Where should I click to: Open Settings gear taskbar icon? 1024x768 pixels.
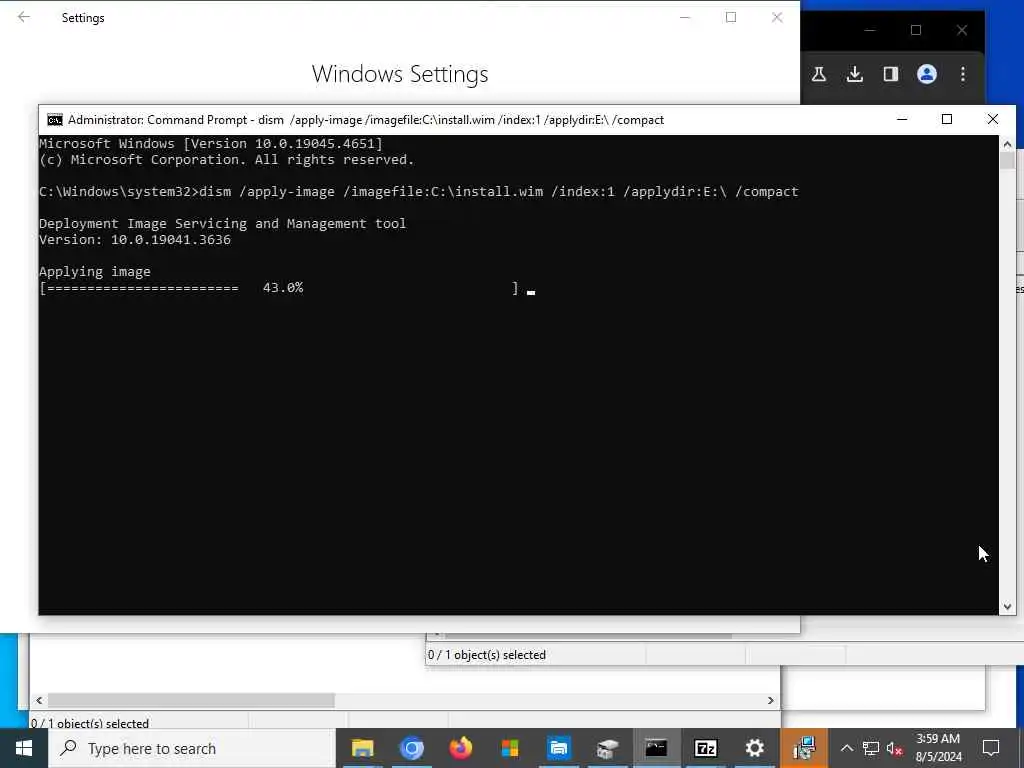pyautogui.click(x=754, y=748)
